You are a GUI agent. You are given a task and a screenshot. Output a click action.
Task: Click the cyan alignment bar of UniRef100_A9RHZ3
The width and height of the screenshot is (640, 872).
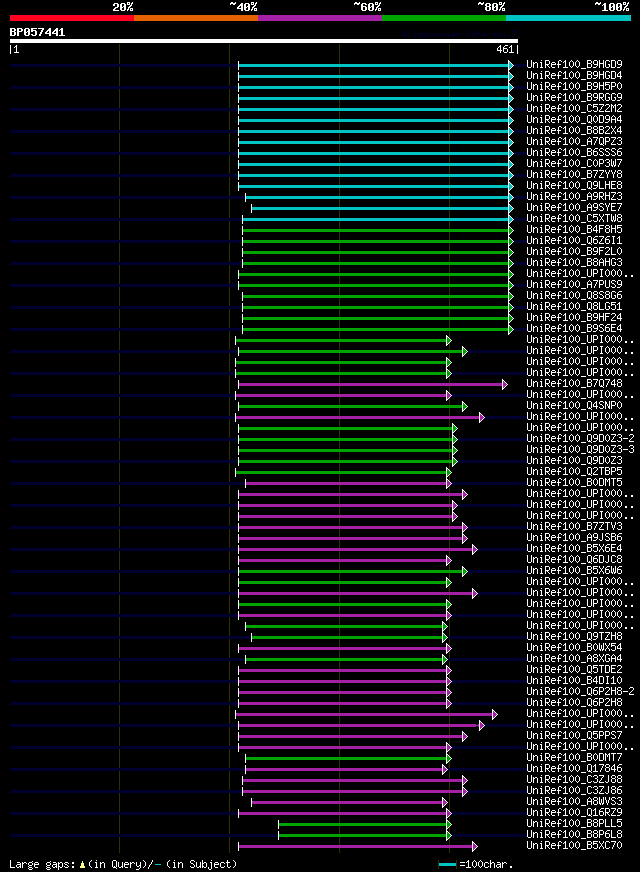[378, 197]
